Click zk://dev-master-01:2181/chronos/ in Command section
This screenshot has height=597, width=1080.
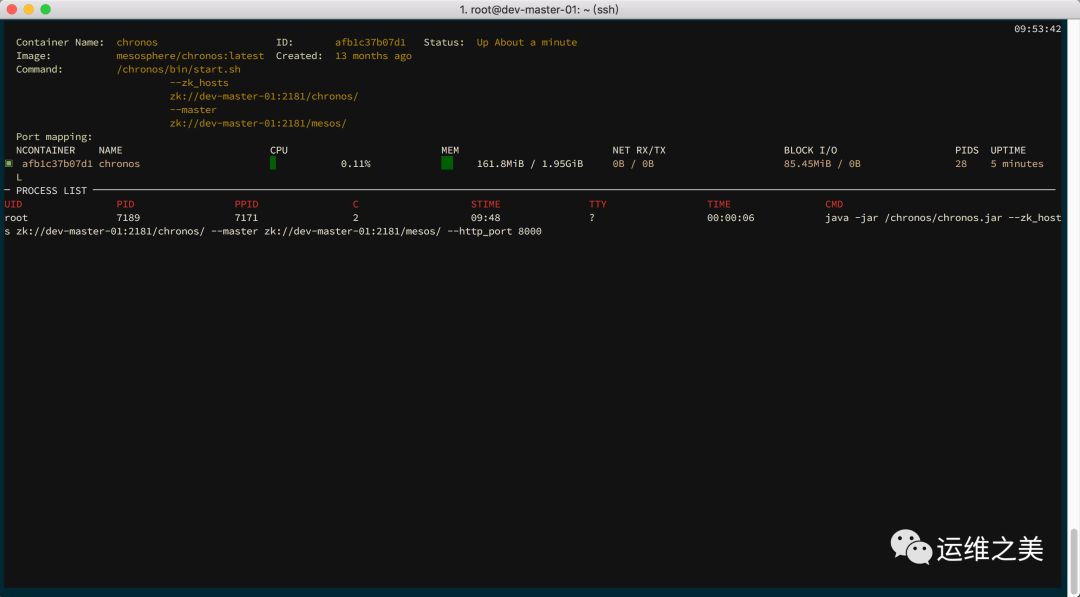point(264,96)
